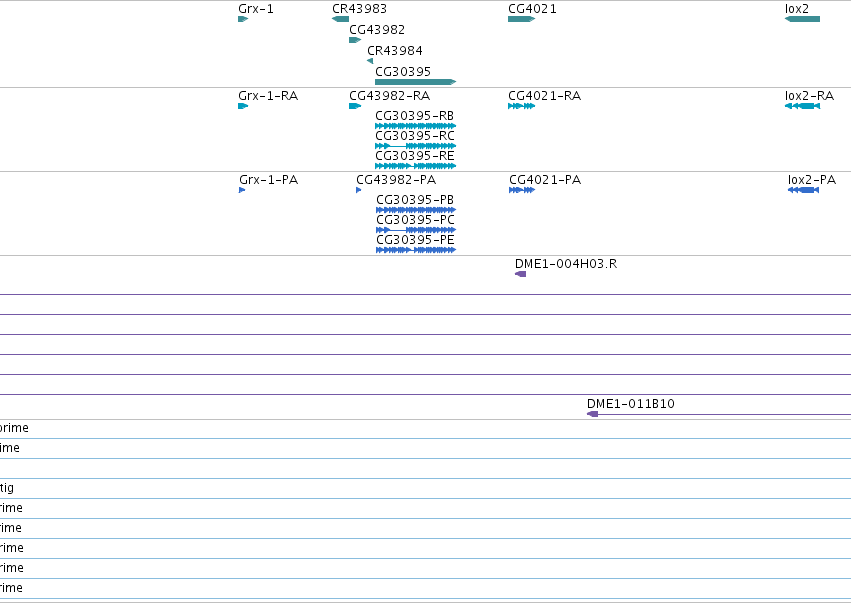Screen dimensions: 851x603
Task: Click the DME1-011B10 label
Action: pyautogui.click(x=631, y=404)
